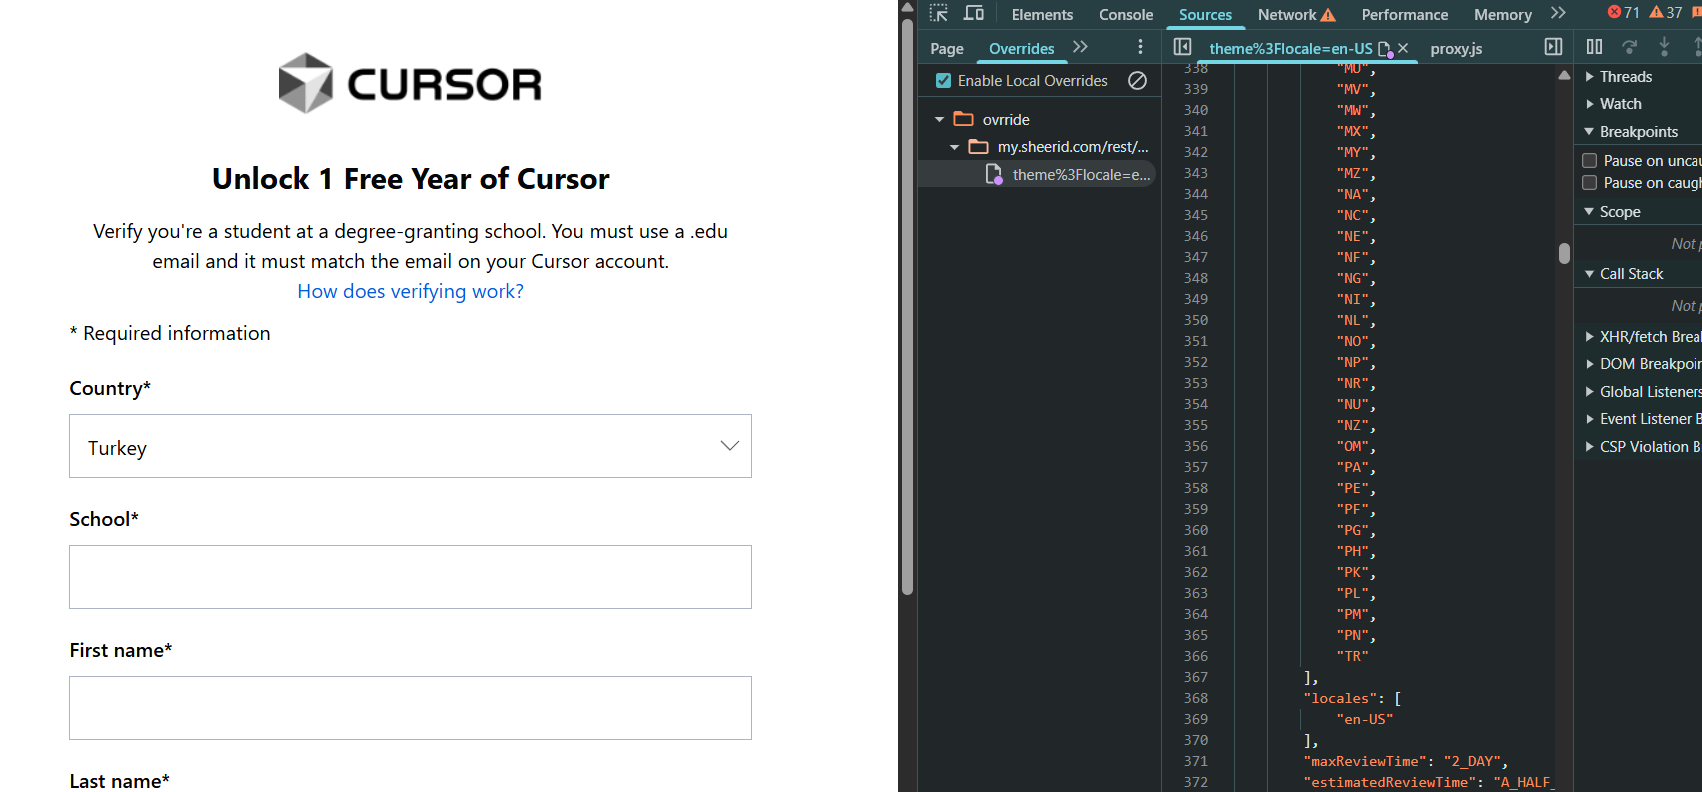Click the "NL" entry in code

1352,321
